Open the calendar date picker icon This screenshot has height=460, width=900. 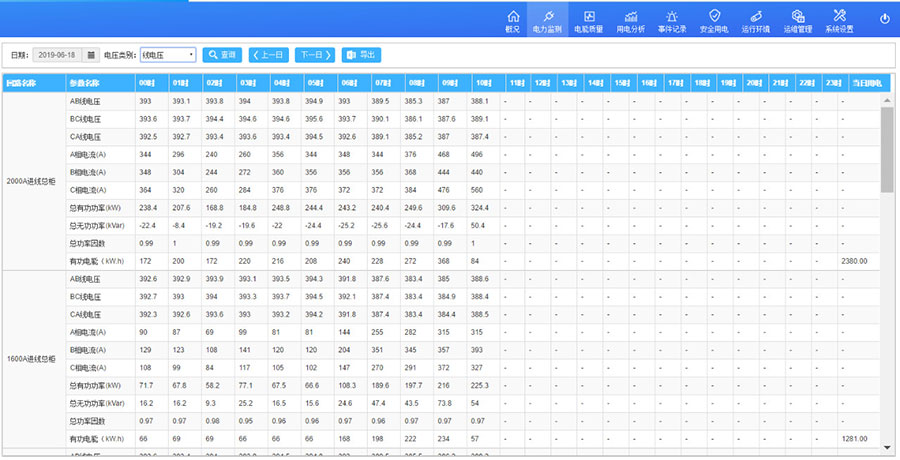(91, 55)
